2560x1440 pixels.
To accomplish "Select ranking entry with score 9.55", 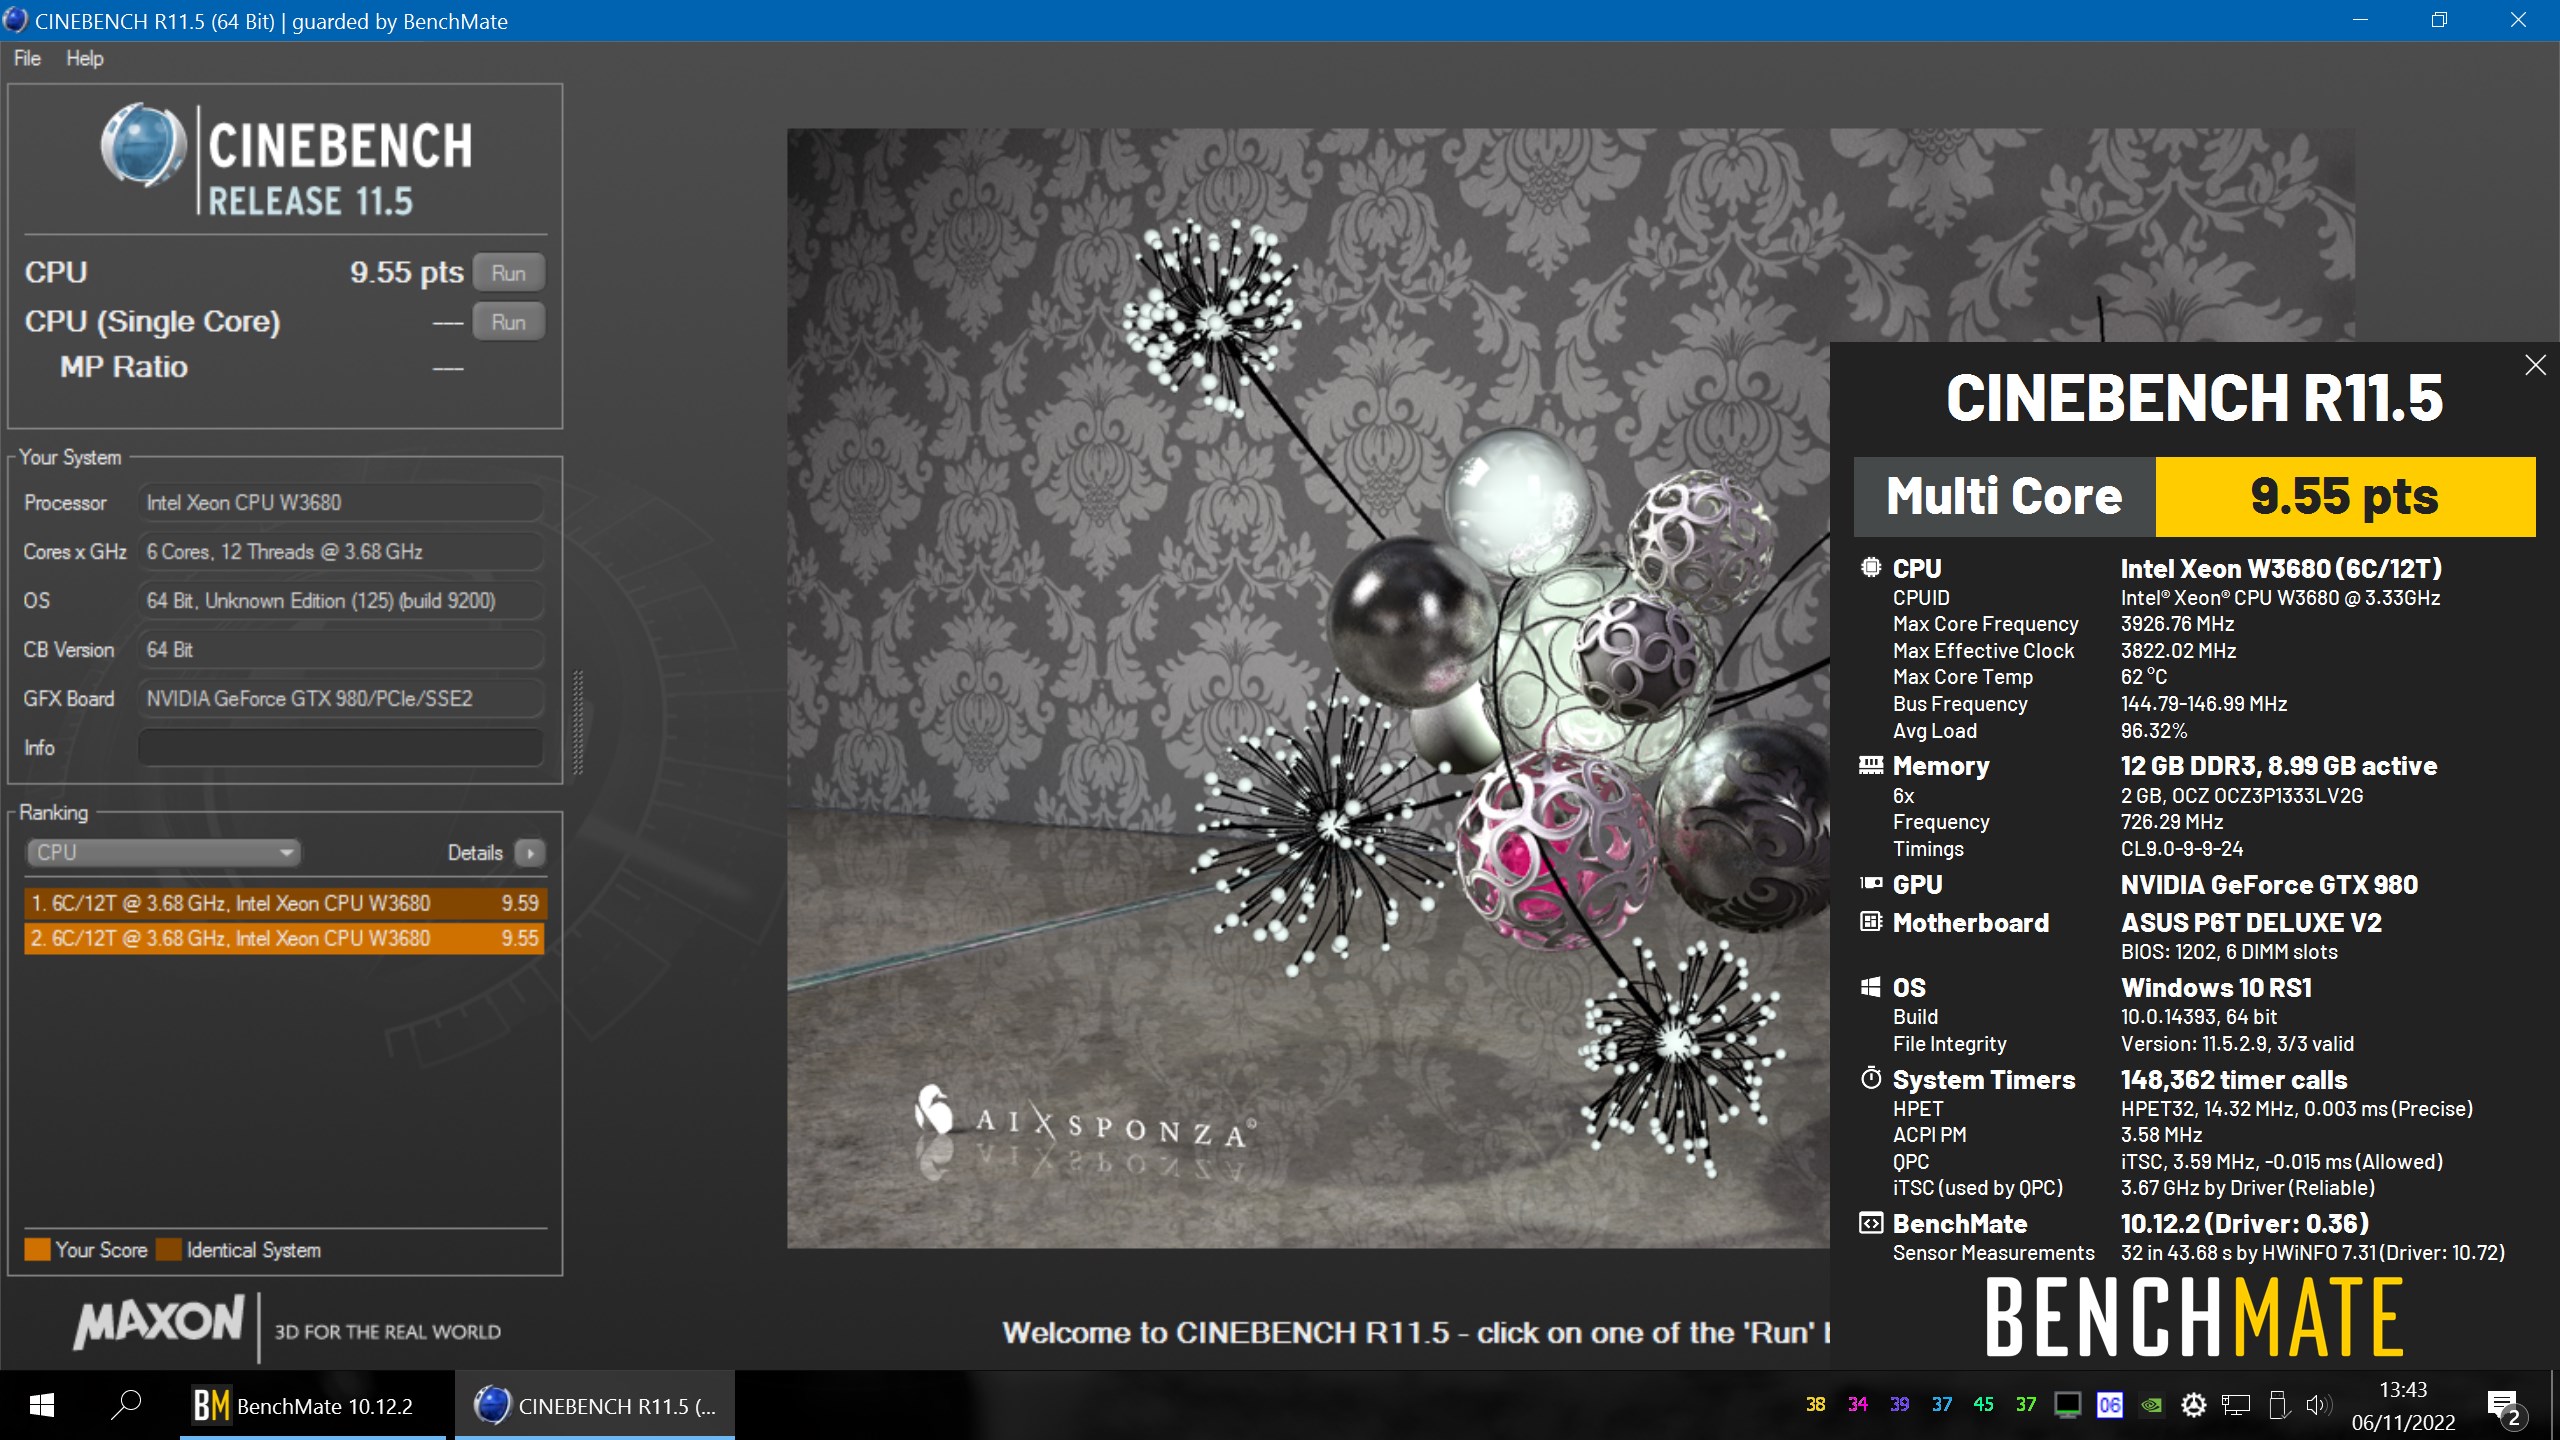I will pos(284,938).
